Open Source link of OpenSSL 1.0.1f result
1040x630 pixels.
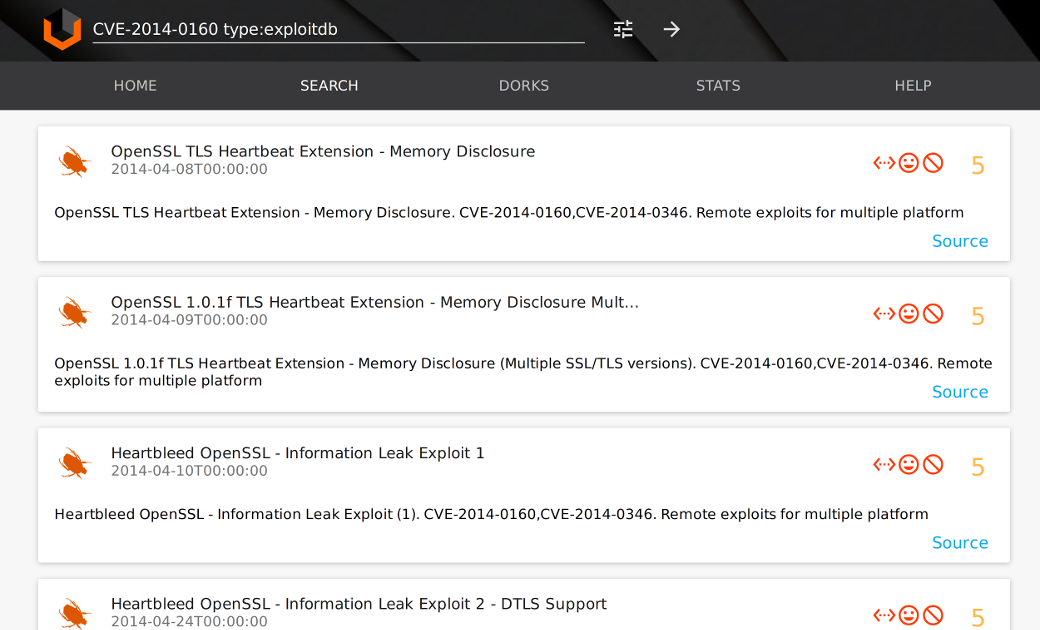pos(960,391)
